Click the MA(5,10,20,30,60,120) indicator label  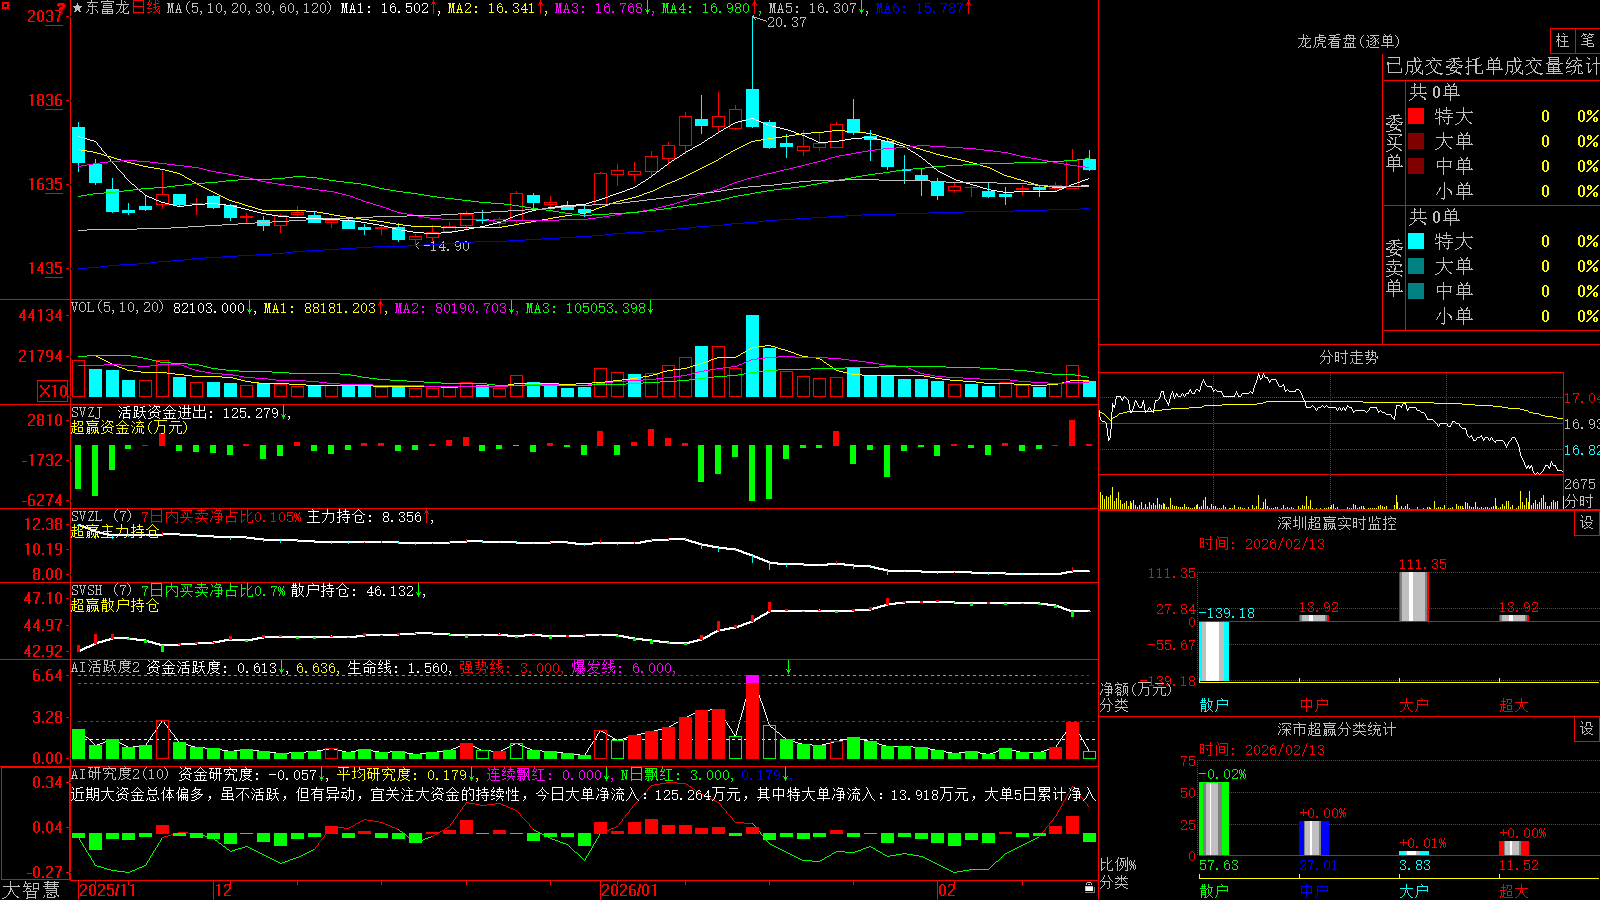(249, 8)
